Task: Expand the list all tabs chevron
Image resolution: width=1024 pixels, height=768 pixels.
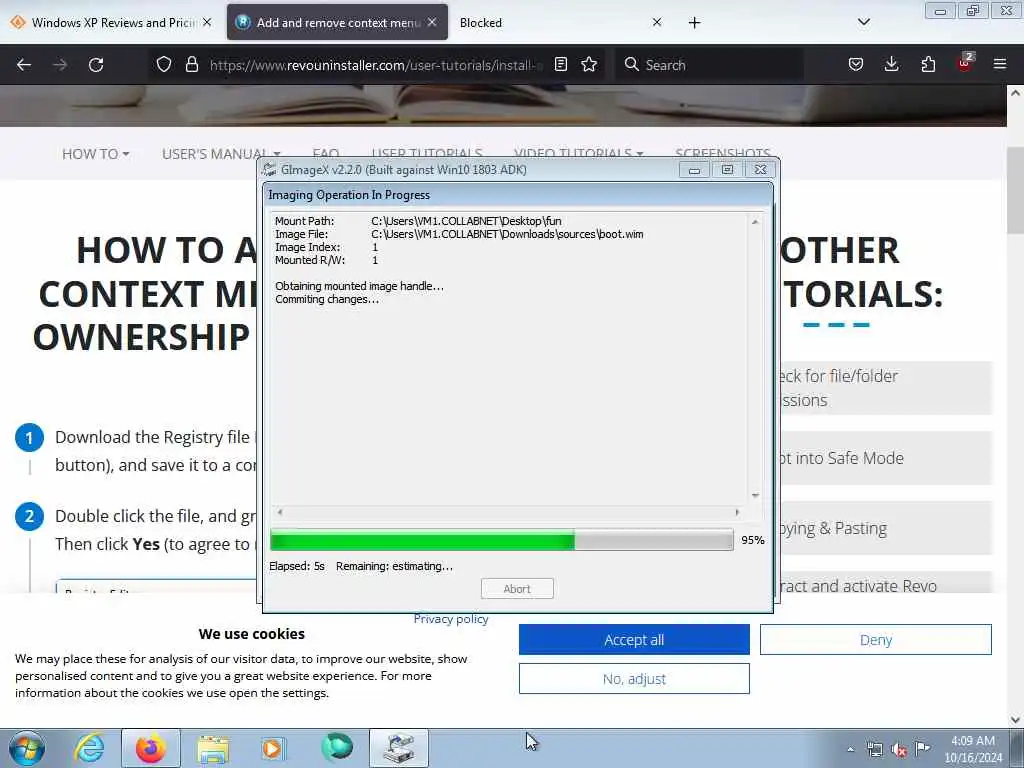Action: pyautogui.click(x=863, y=22)
